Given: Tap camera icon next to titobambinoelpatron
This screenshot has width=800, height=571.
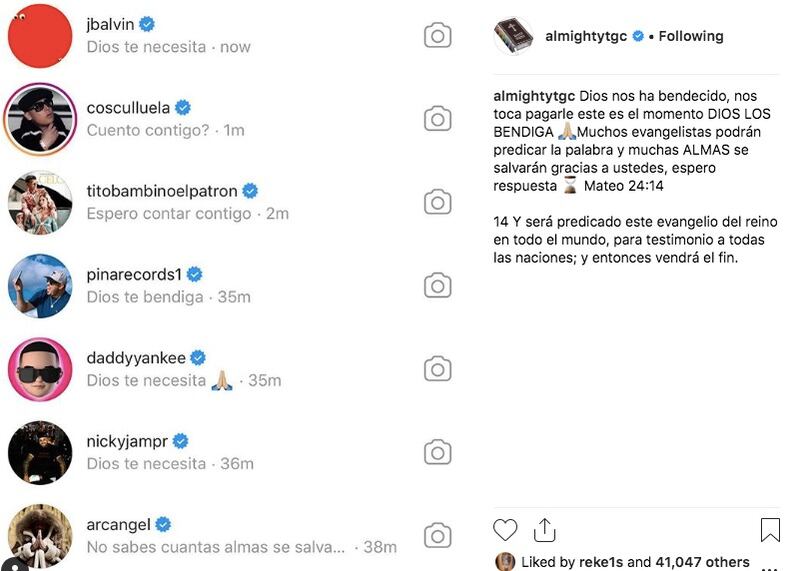Looking at the screenshot, I should (x=437, y=202).
